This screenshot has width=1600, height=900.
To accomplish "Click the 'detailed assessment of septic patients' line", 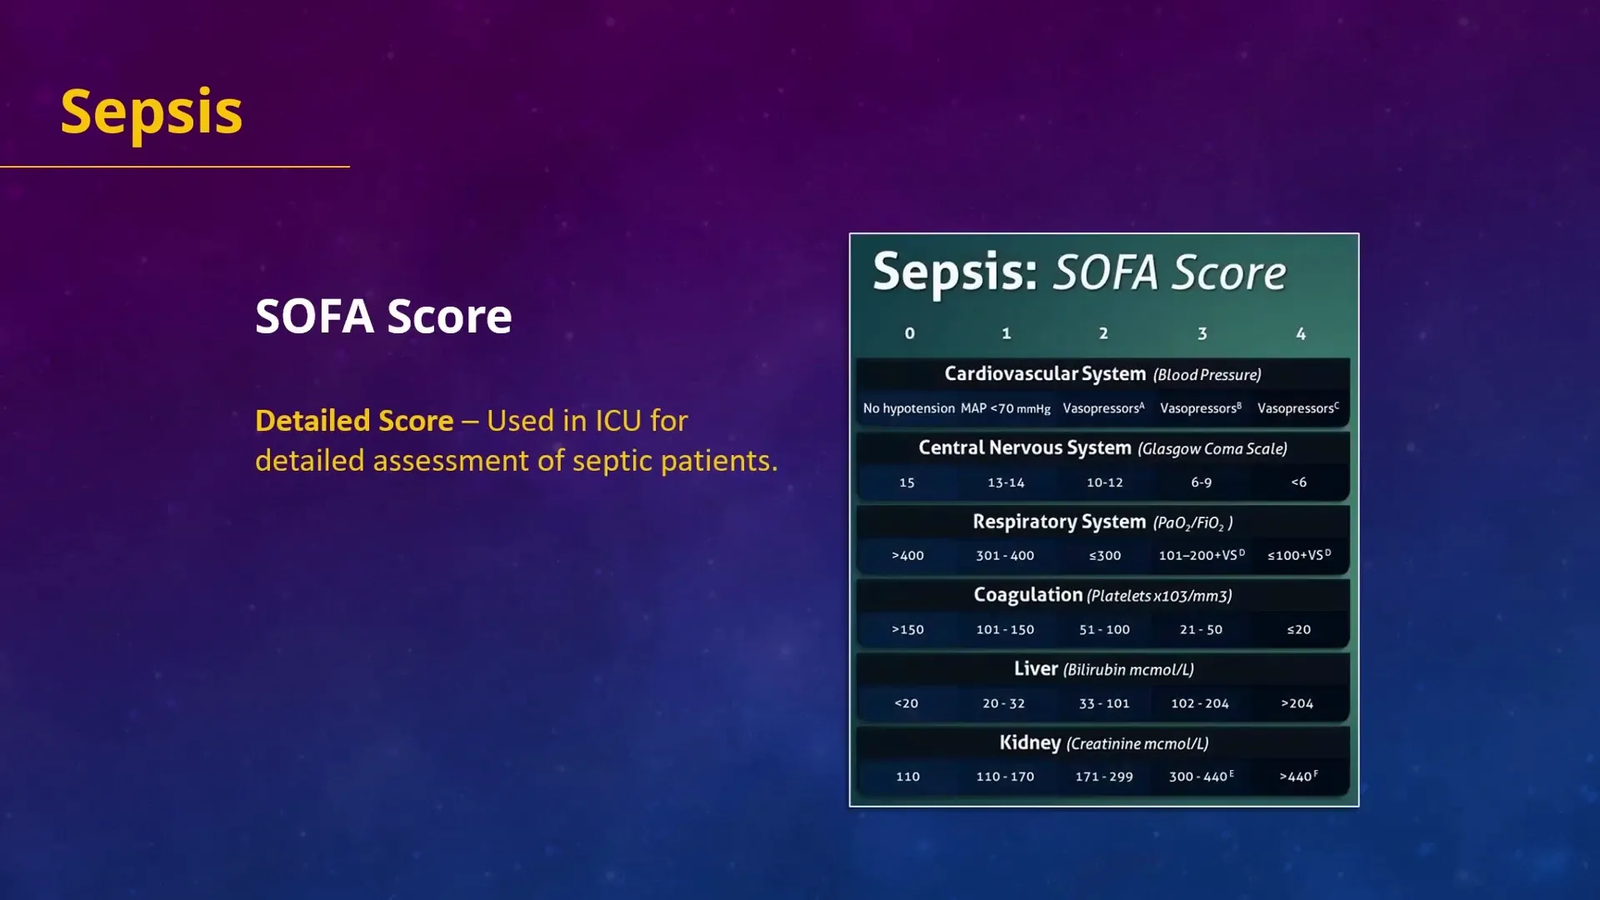I will point(516,461).
